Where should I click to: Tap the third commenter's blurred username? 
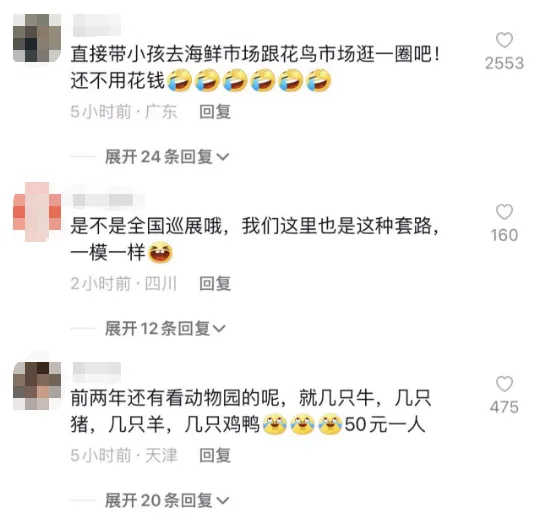pos(97,372)
